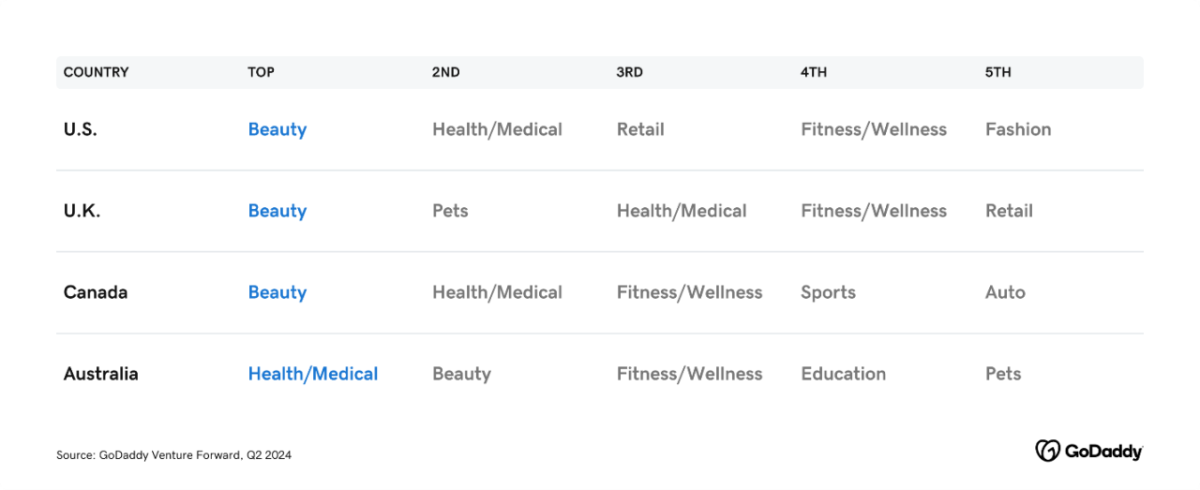Select the COUNTRY column header
This screenshot has width=1200, height=490.
pos(96,73)
